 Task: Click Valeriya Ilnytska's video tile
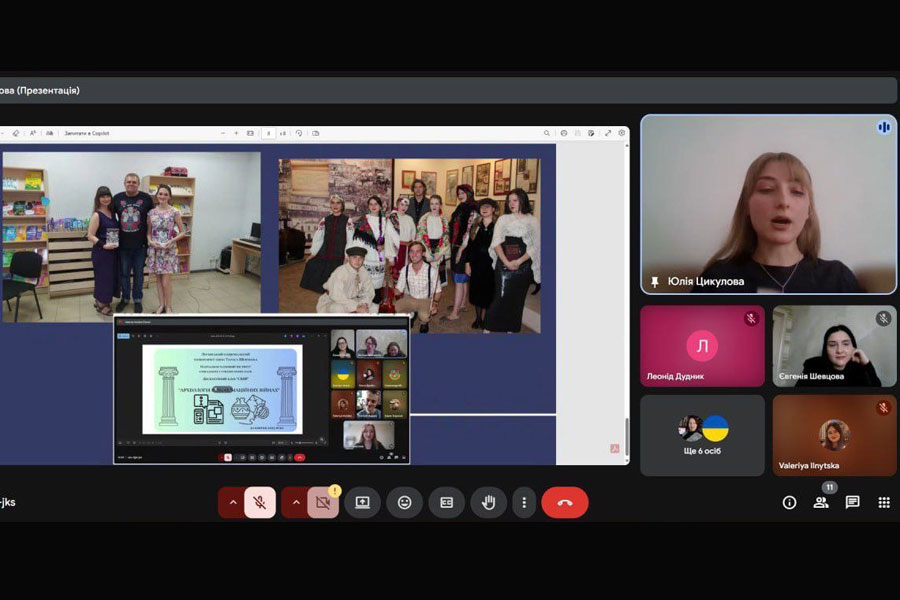click(x=834, y=435)
